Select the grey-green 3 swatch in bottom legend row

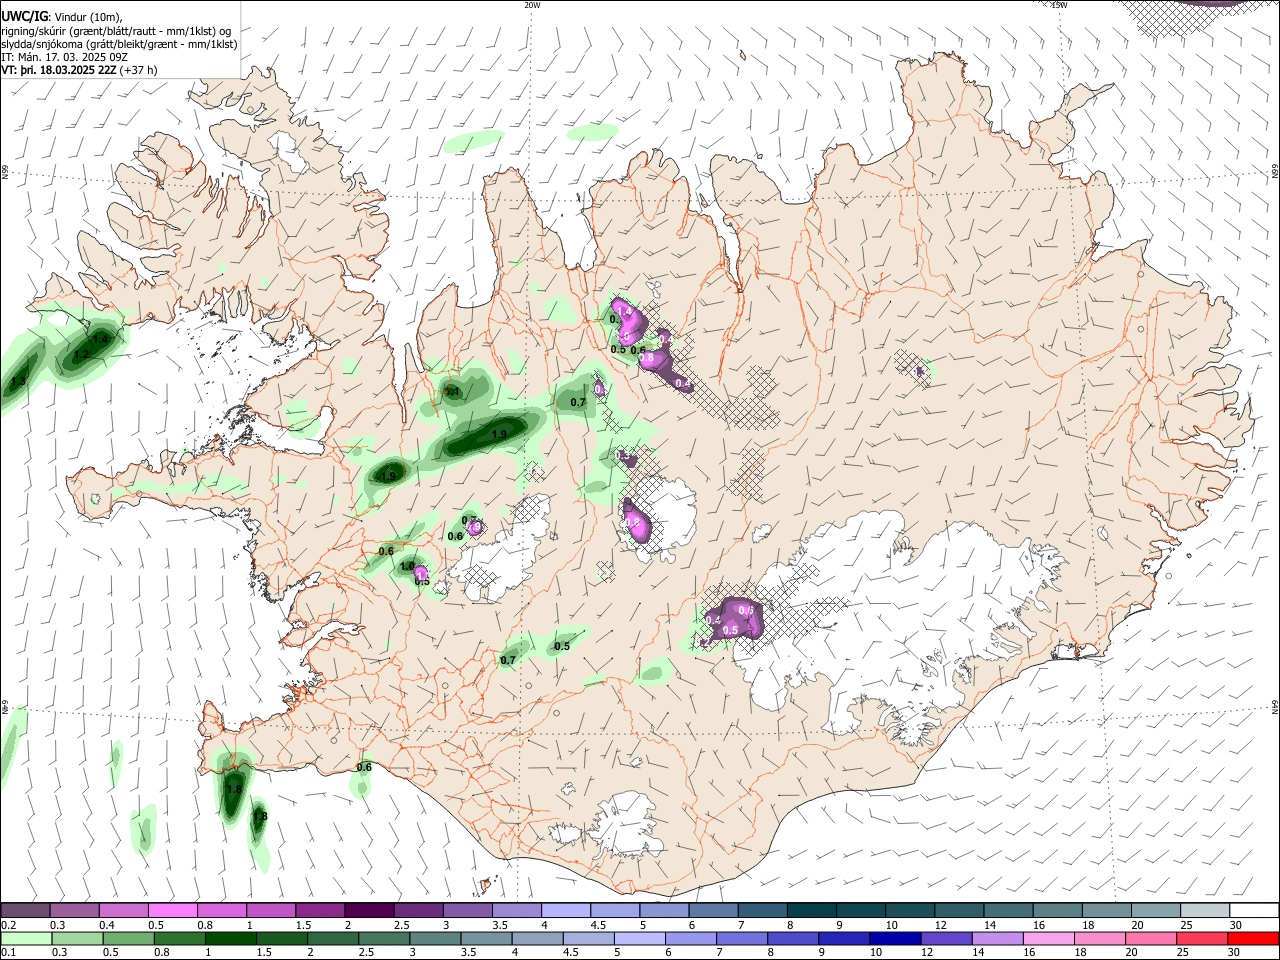tap(435, 938)
